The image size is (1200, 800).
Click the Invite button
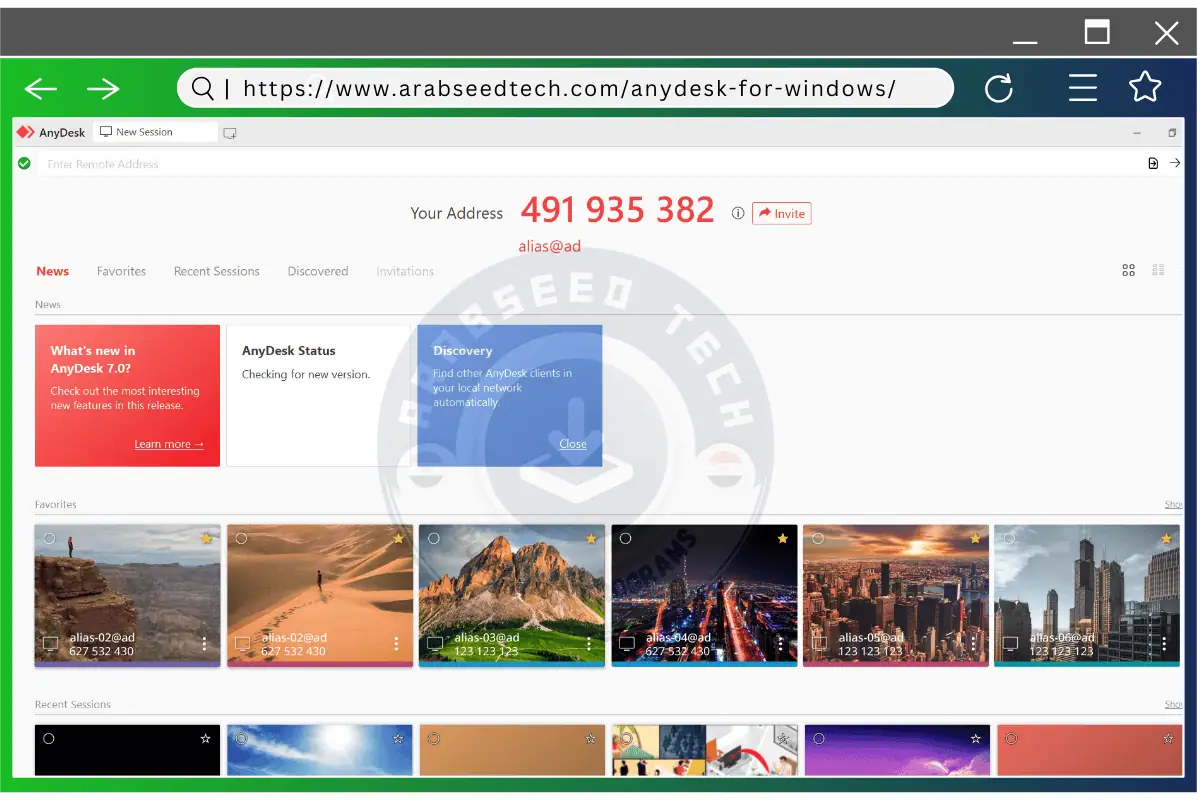click(x=781, y=213)
